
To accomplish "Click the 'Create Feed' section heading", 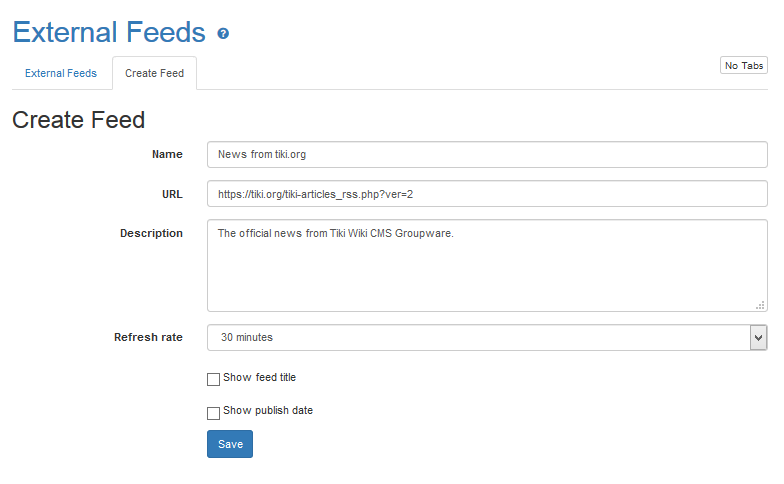I will (x=79, y=120).
